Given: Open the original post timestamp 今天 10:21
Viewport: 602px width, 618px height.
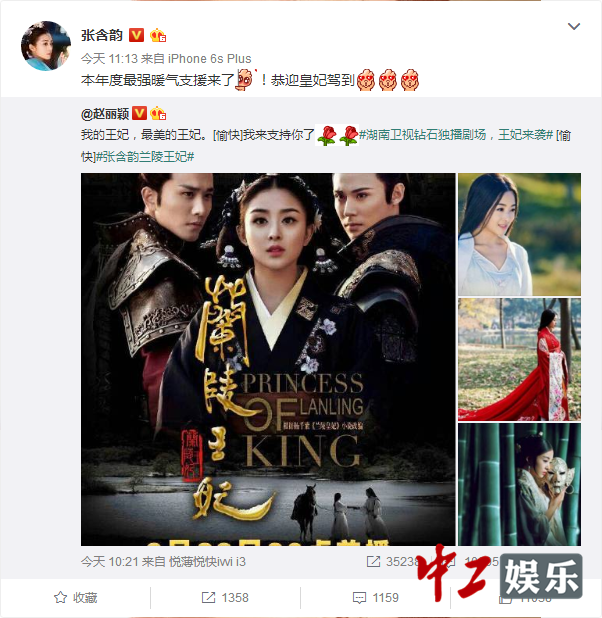Looking at the screenshot, I should coord(109,561).
